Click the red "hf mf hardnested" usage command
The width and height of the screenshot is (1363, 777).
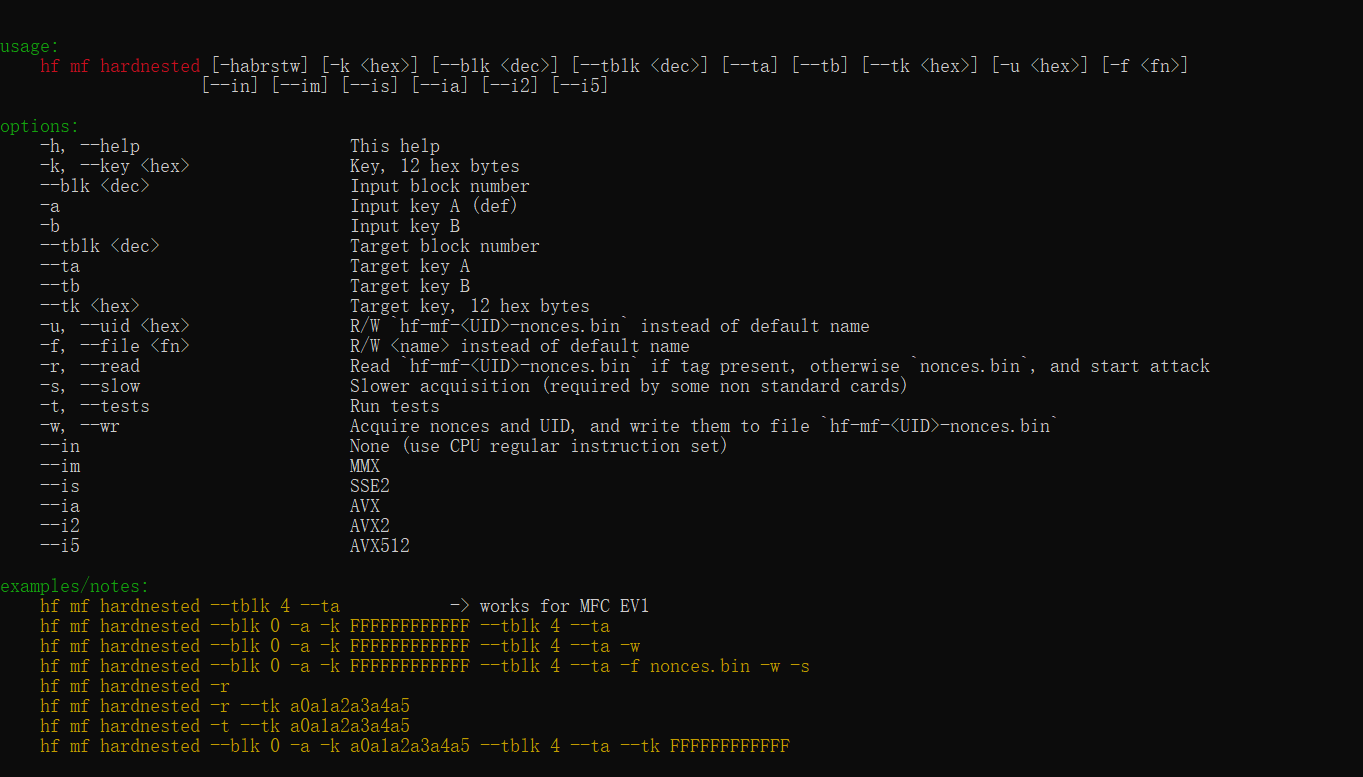[x=120, y=66]
